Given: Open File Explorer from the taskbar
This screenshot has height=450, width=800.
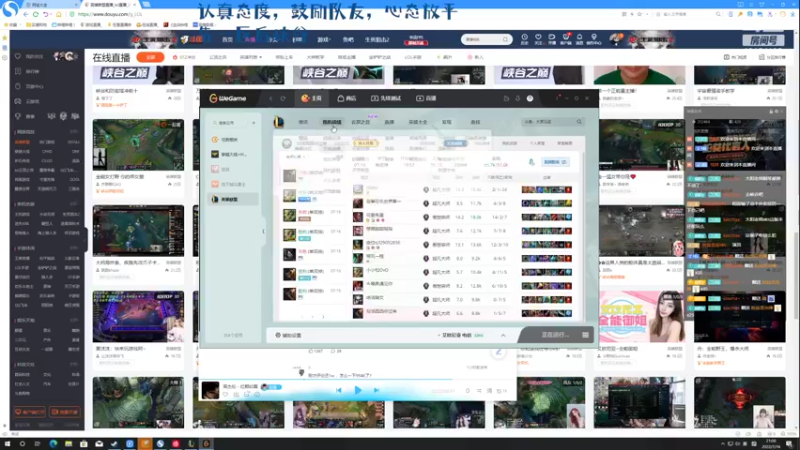Looking at the screenshot, I should pyautogui.click(x=68, y=444).
